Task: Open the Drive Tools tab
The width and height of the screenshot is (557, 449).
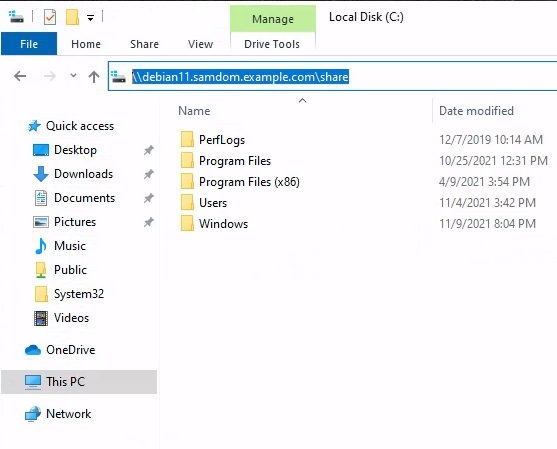Action: pyautogui.click(x=272, y=44)
